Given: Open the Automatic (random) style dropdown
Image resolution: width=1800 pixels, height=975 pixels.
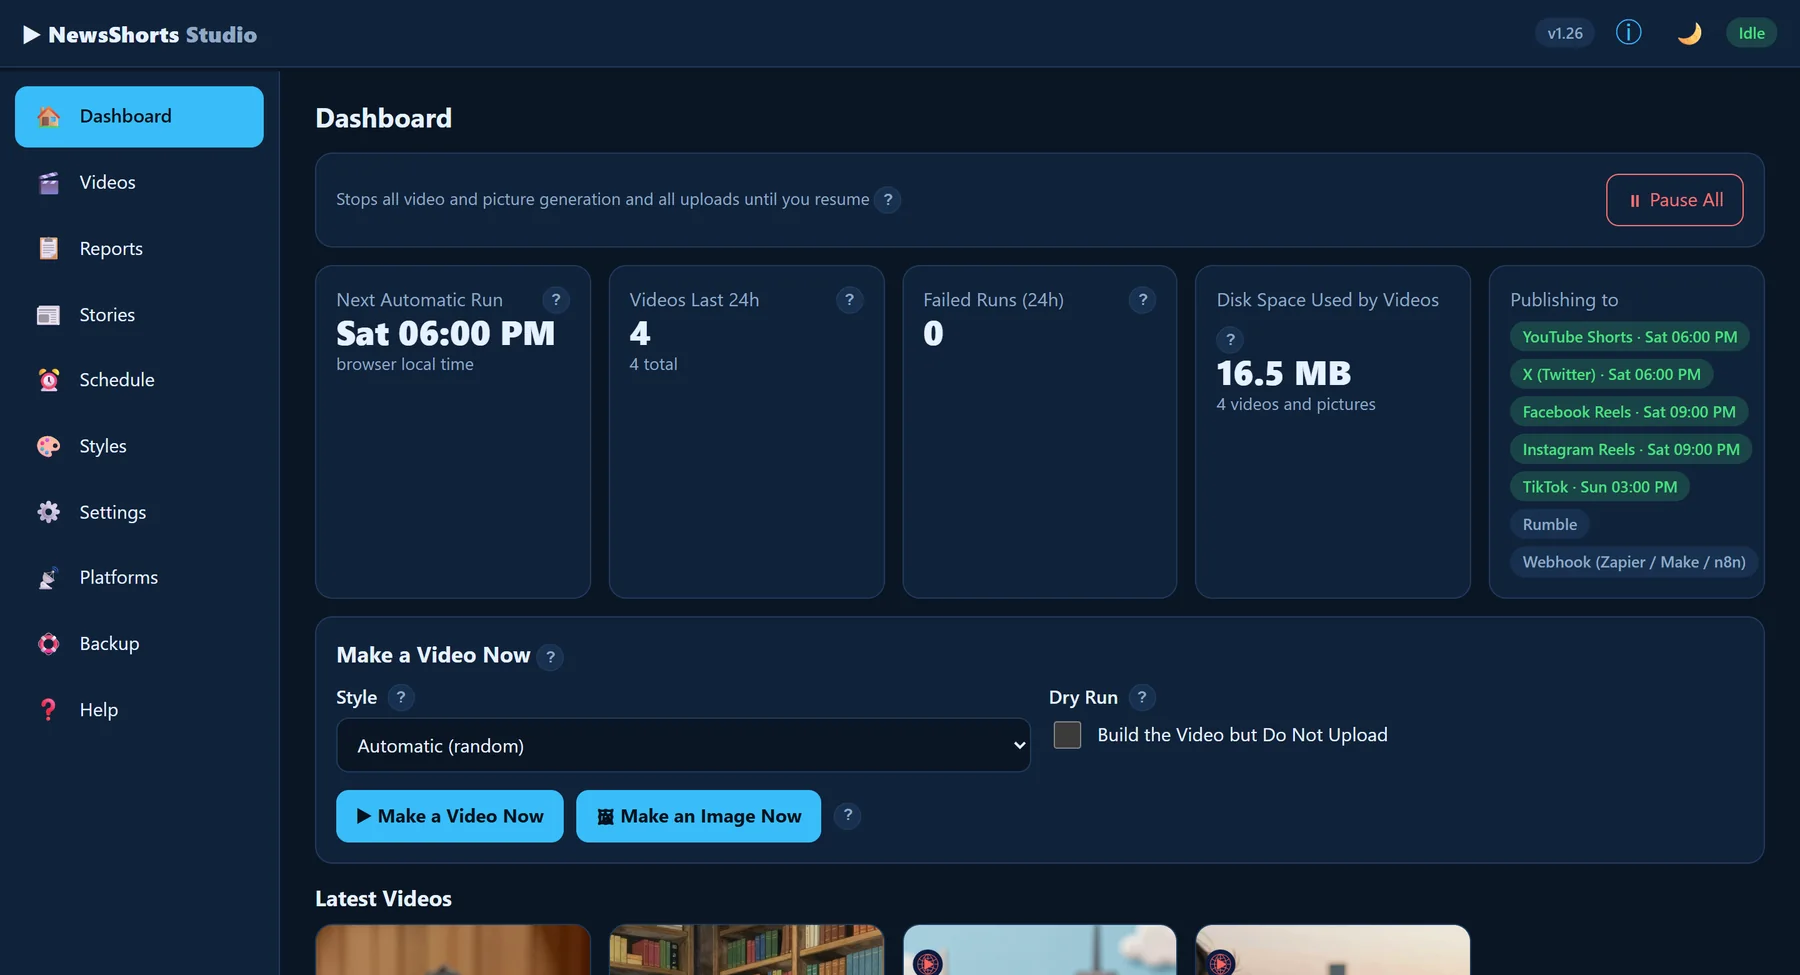Looking at the screenshot, I should (x=683, y=745).
